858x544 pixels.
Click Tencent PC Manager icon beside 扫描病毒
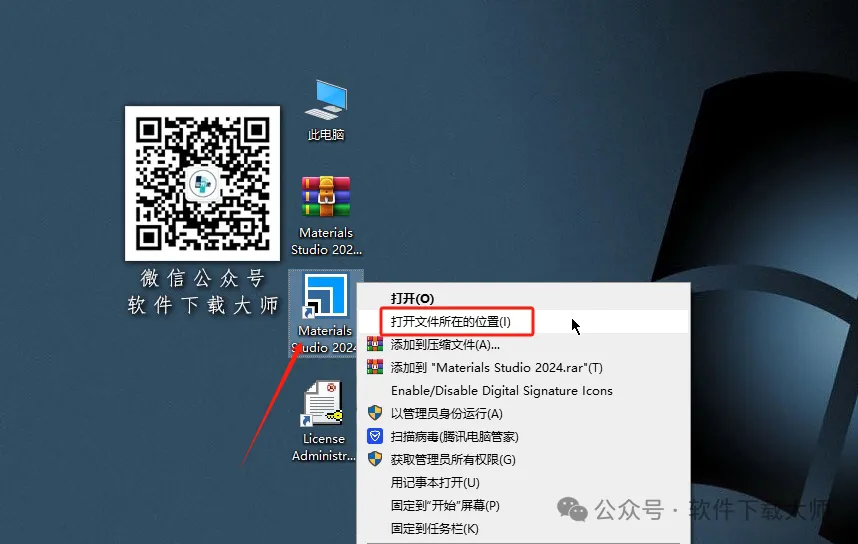pos(375,436)
